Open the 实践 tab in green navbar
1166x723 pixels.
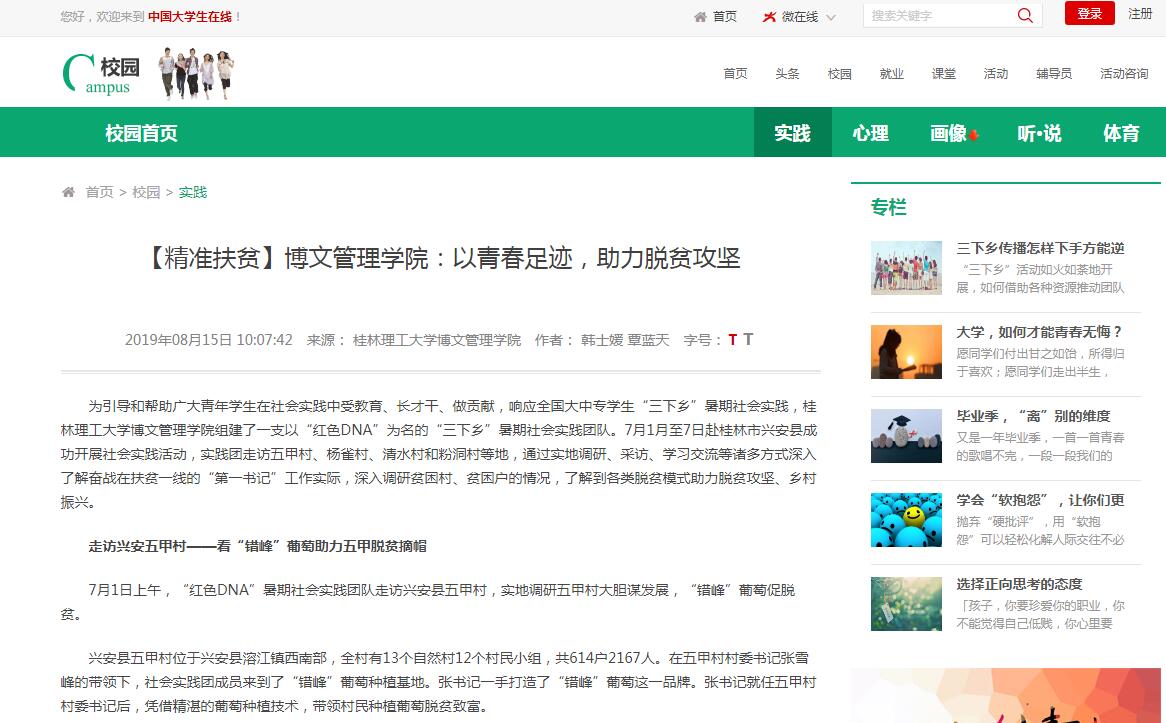[x=792, y=133]
